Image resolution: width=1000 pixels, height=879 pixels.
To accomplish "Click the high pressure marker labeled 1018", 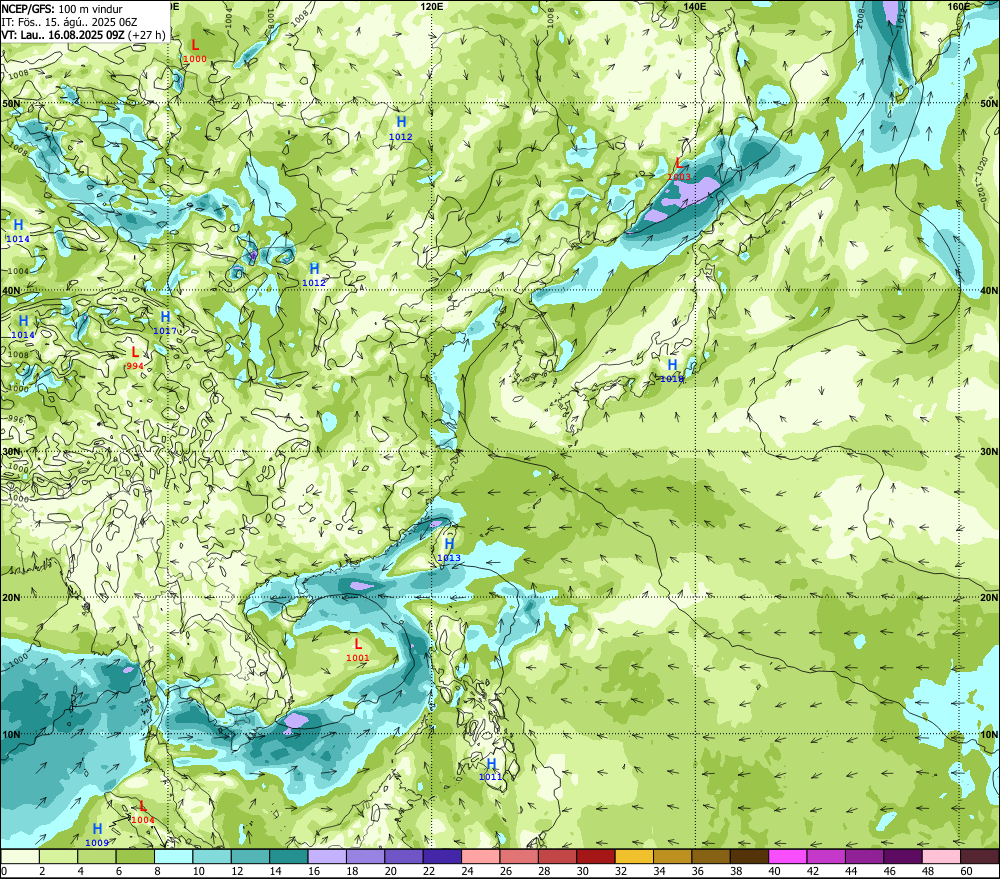I will [672, 371].
